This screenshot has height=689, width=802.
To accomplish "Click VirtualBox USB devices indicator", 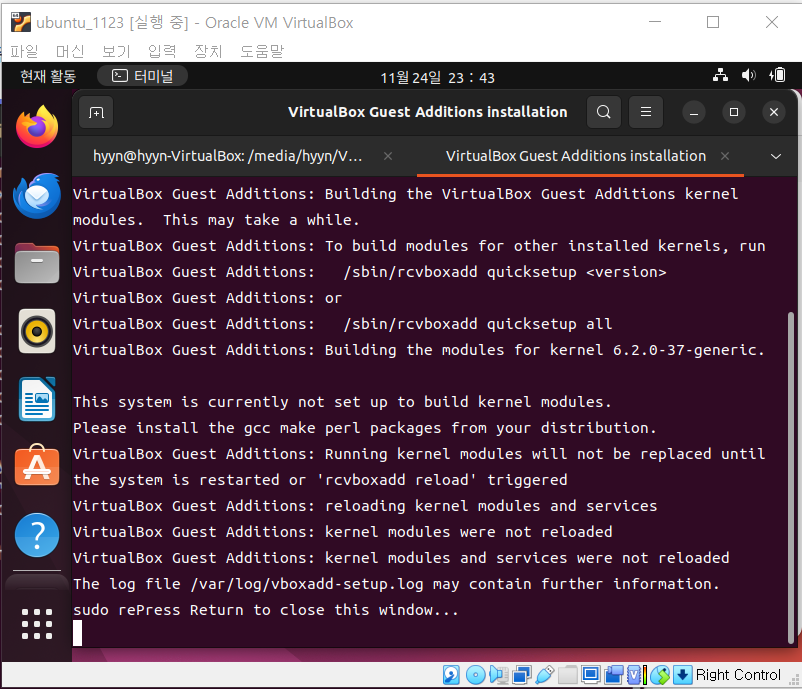I will [545, 675].
